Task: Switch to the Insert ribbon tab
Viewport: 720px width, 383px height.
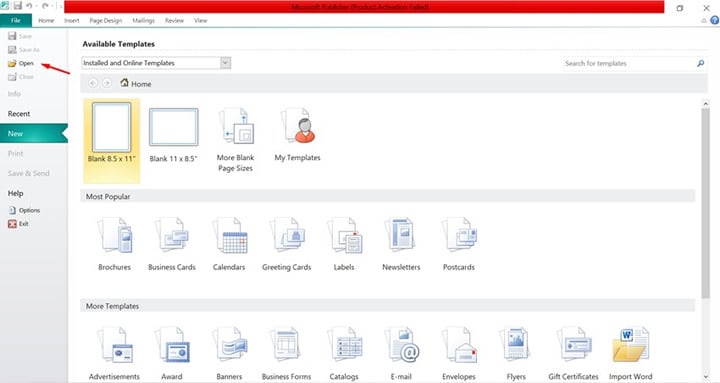Action: [72, 21]
